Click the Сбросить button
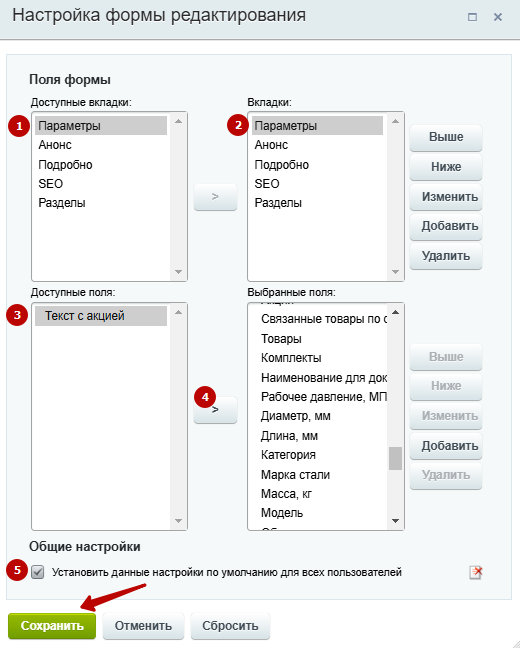Image resolution: width=520 pixels, height=648 pixels. pyautogui.click(x=230, y=626)
